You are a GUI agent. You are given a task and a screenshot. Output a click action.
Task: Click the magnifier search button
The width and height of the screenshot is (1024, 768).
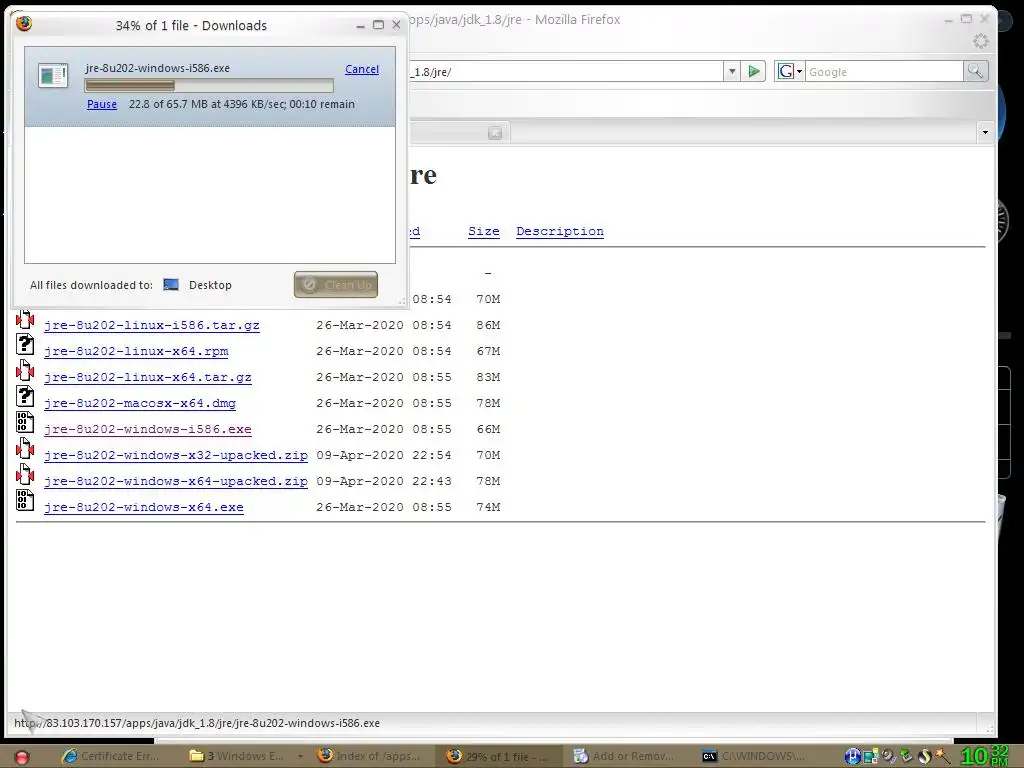click(x=976, y=71)
